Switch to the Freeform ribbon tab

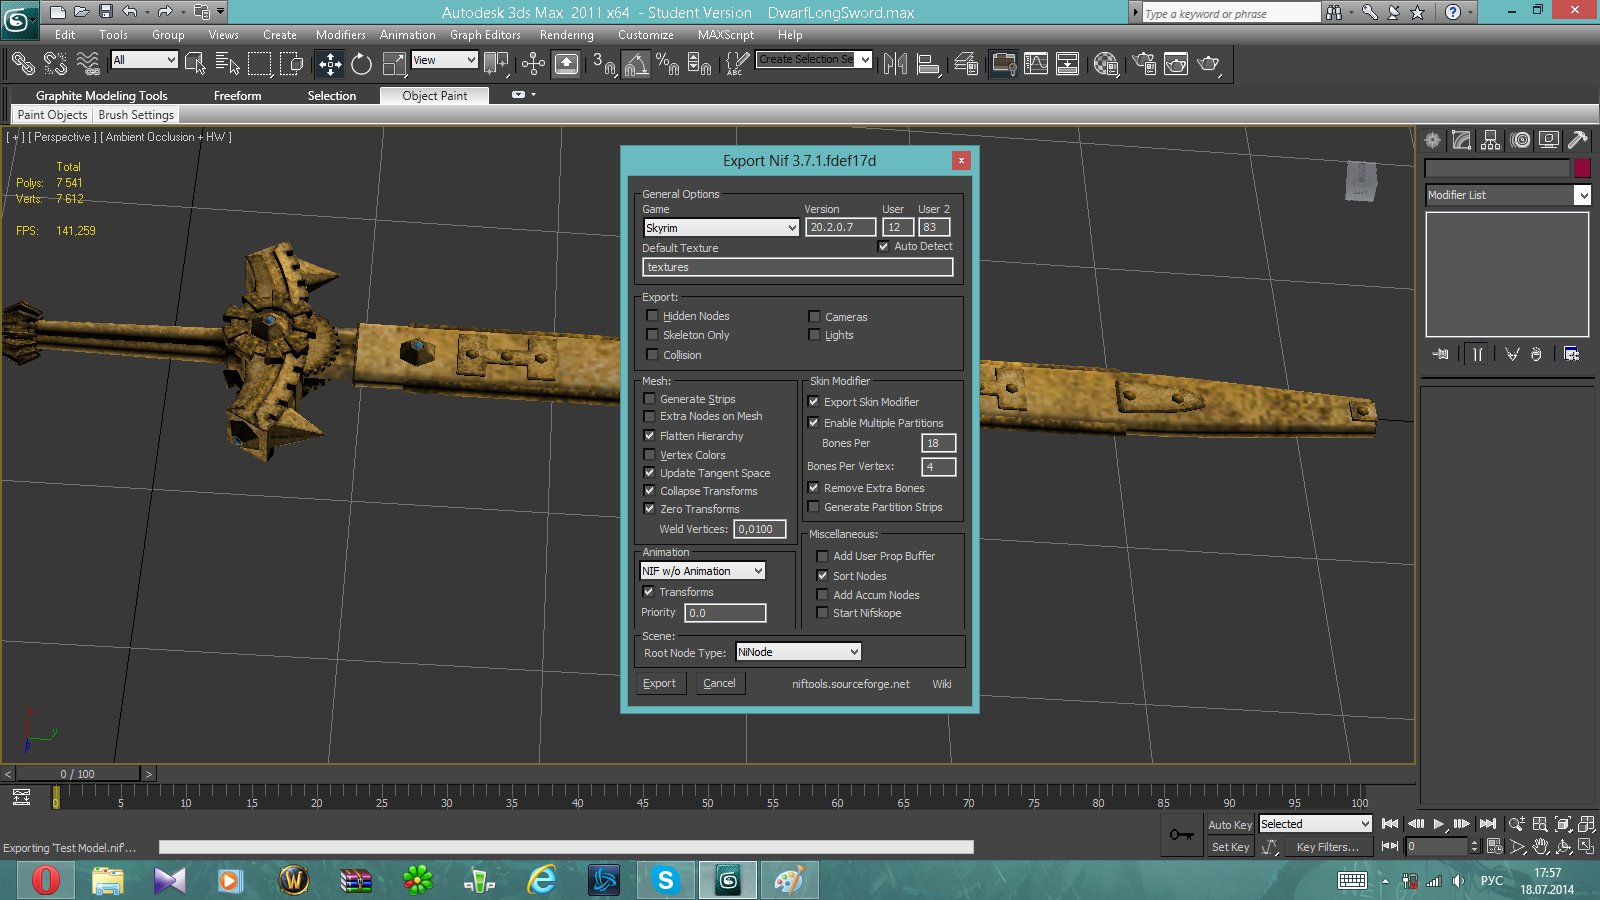point(238,96)
